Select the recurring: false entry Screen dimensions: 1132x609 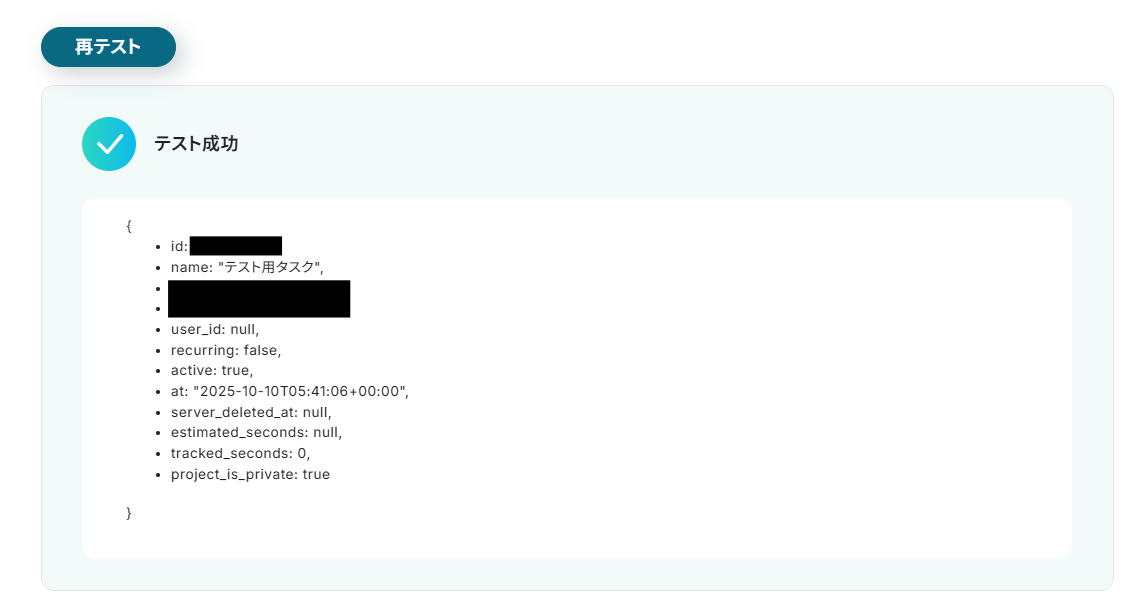[x=226, y=350]
